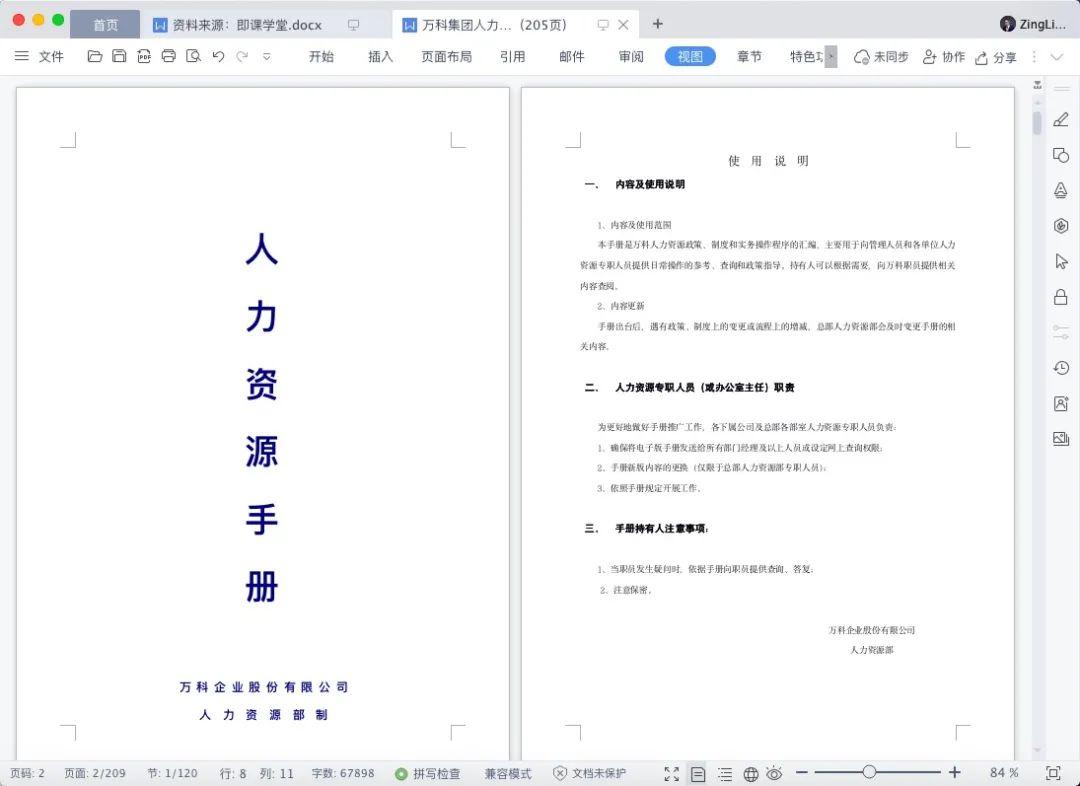Click the zoom in plus button
This screenshot has width=1080, height=786.
(955, 772)
